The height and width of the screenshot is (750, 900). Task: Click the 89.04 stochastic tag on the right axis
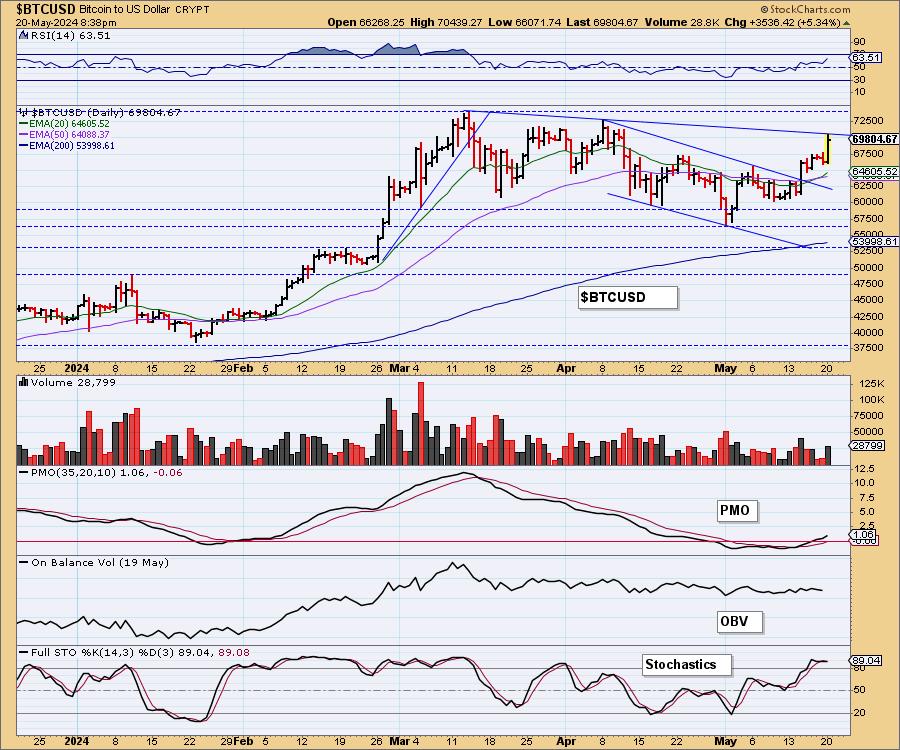point(866,660)
